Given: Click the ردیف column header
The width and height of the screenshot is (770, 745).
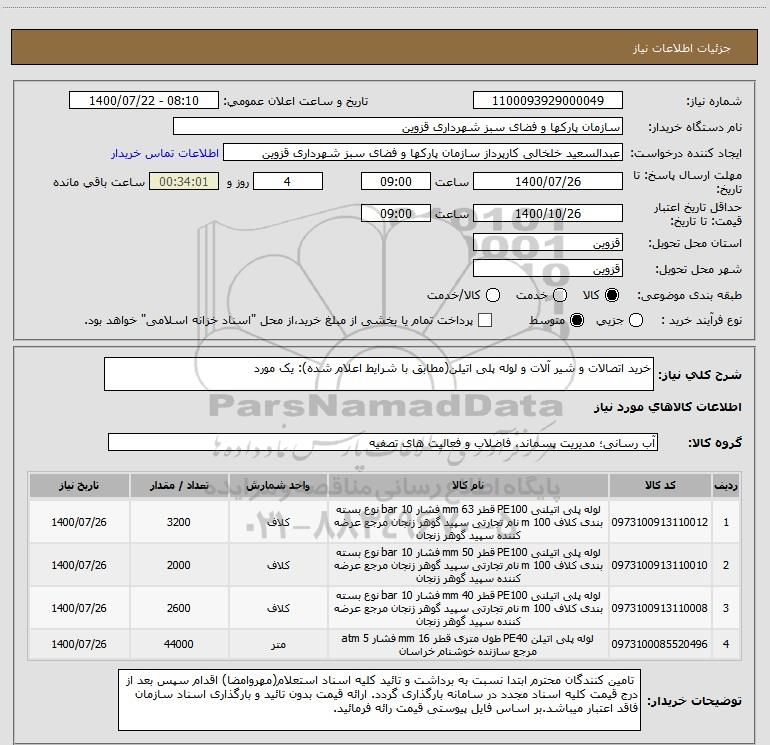Looking at the screenshot, I should pos(726,486).
